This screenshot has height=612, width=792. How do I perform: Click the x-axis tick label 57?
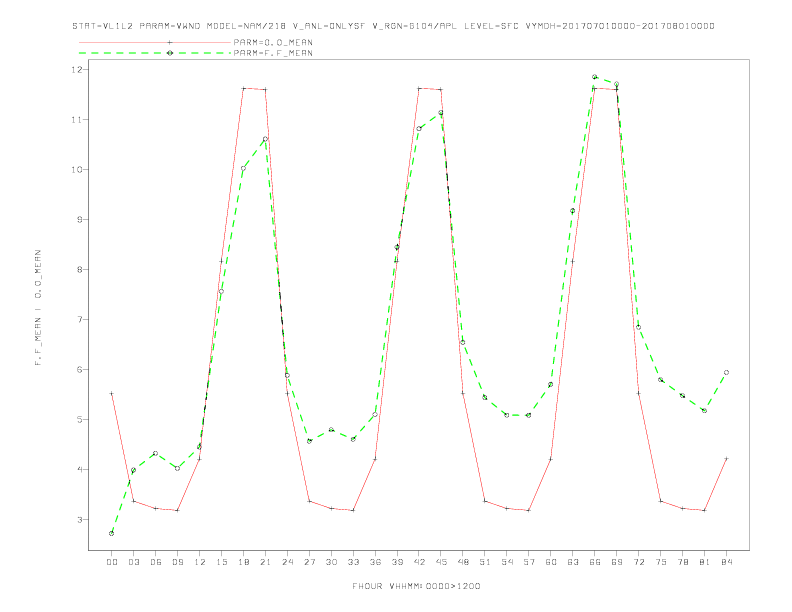point(529,562)
